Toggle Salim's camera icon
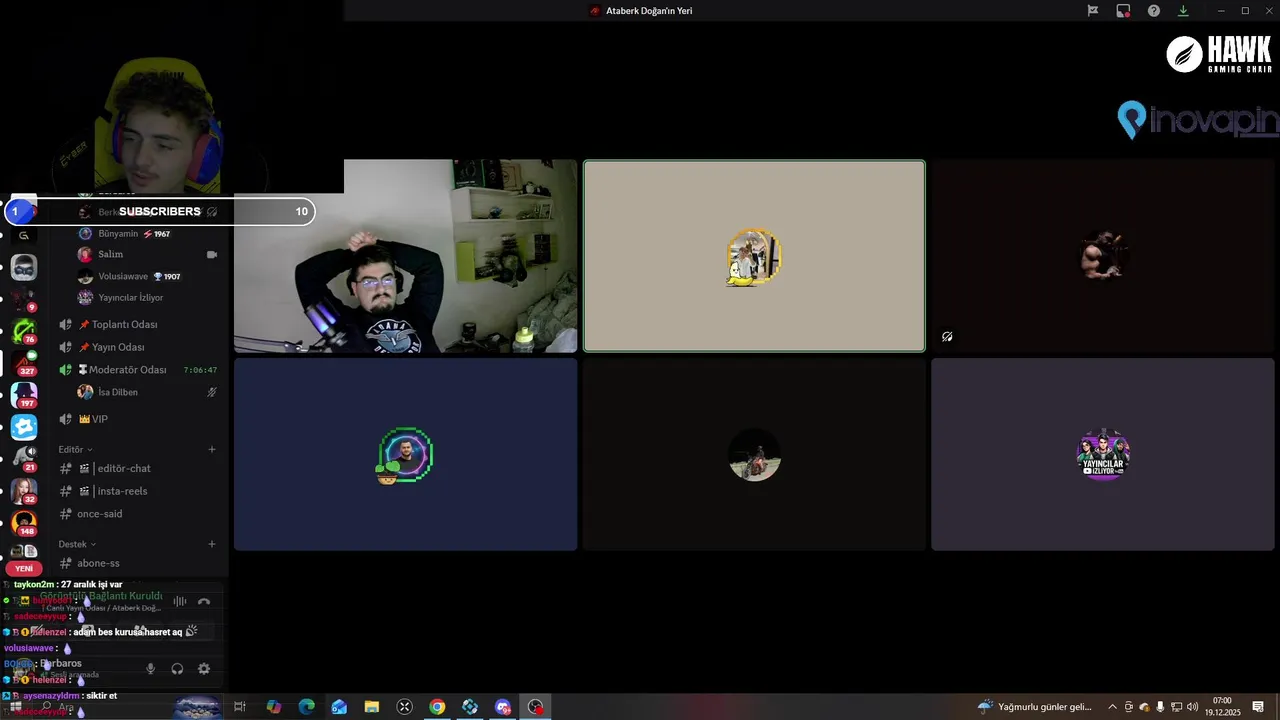Image resolution: width=1280 pixels, height=720 pixels. pyautogui.click(x=212, y=255)
